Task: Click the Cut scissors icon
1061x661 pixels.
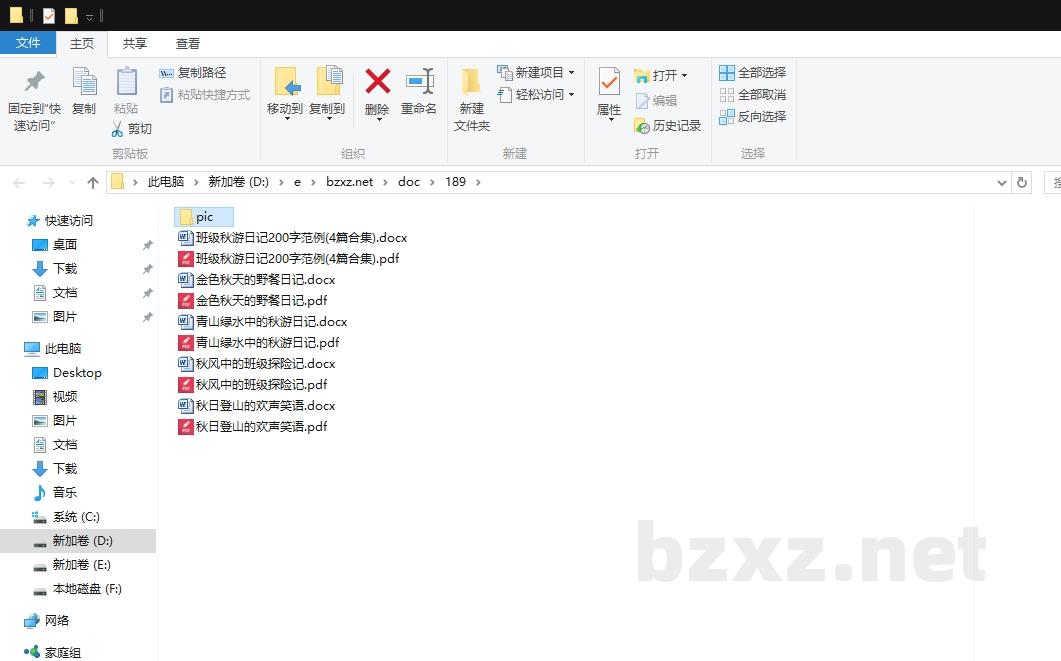Action: coord(117,129)
